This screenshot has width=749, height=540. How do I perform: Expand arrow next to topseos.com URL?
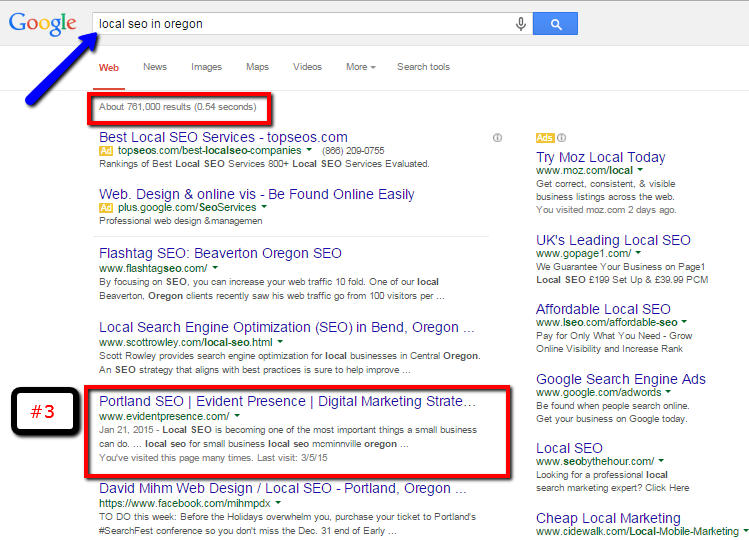point(309,150)
